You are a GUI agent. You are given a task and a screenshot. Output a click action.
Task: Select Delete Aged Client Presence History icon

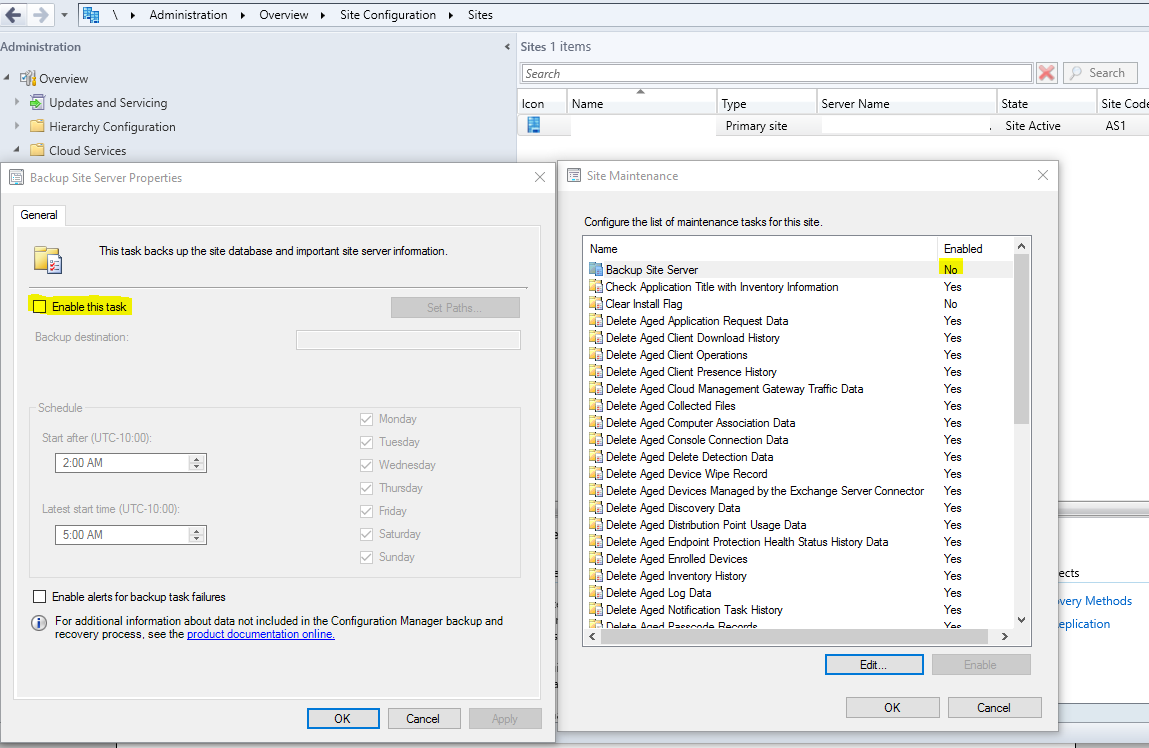[596, 371]
